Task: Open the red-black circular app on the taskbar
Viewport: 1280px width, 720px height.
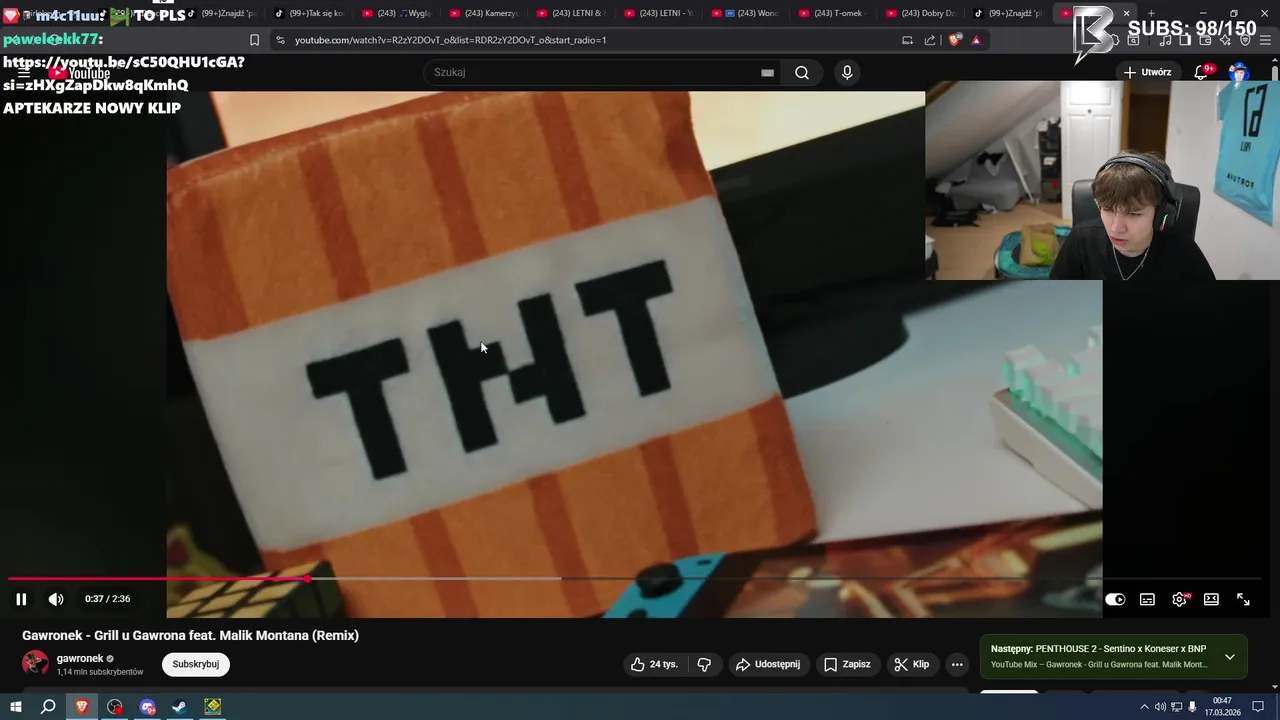Action: pyautogui.click(x=115, y=706)
